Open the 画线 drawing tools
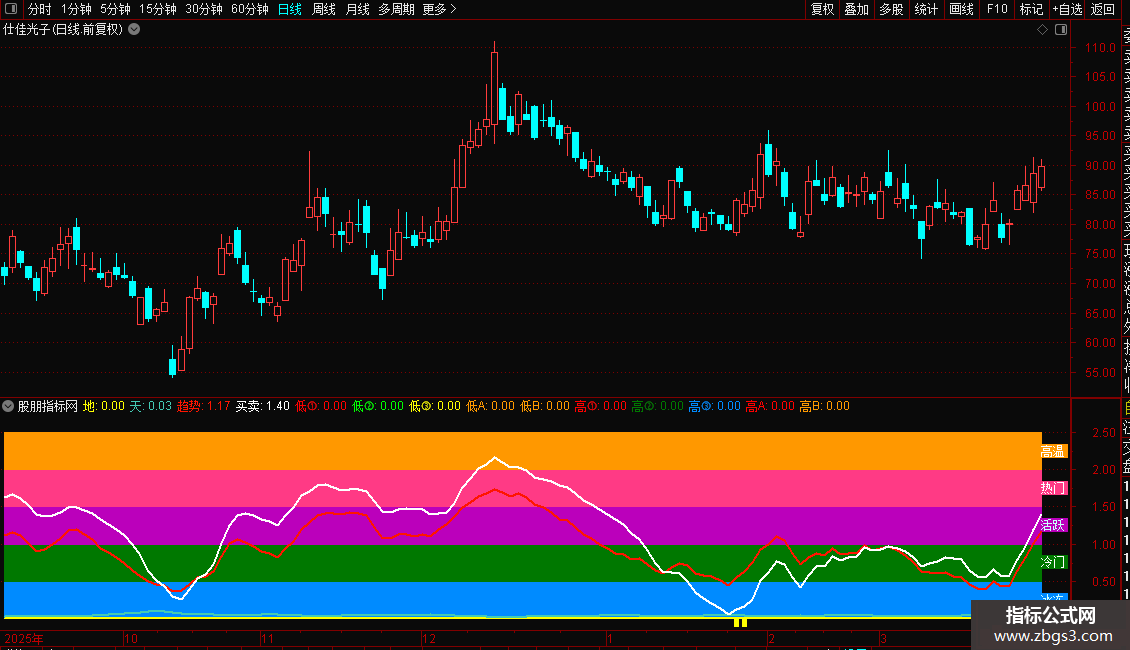Viewport: 1130px width, 650px height. 961,9
